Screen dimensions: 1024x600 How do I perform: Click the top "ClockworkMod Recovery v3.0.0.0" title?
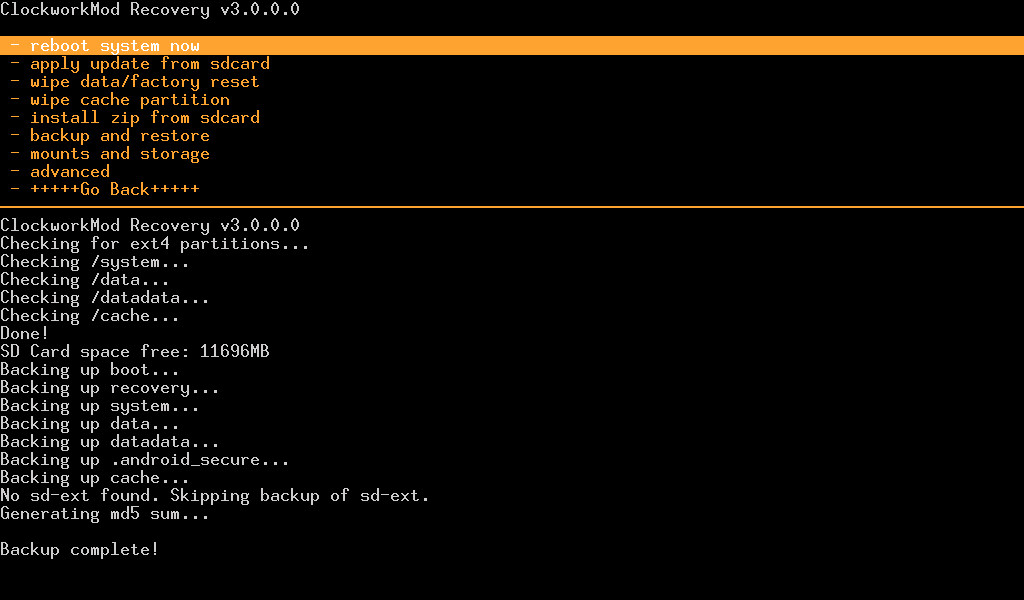click(x=150, y=9)
